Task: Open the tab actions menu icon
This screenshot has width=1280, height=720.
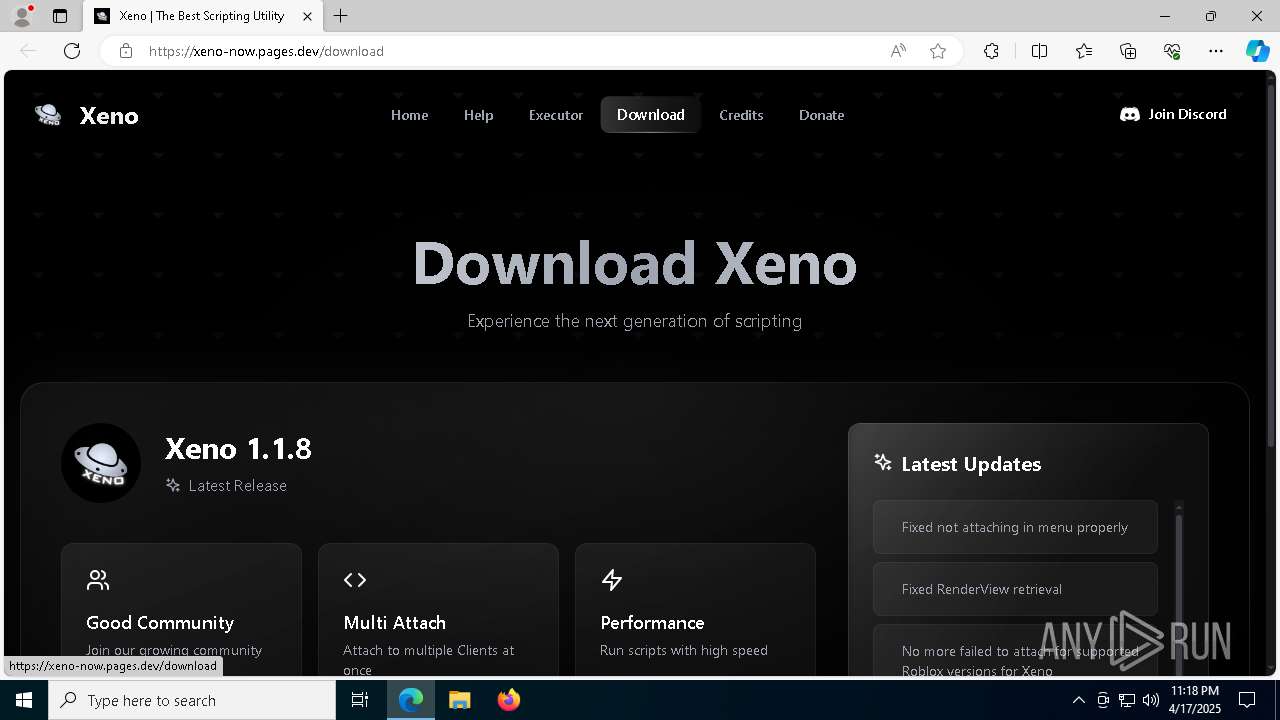Action: (x=60, y=16)
